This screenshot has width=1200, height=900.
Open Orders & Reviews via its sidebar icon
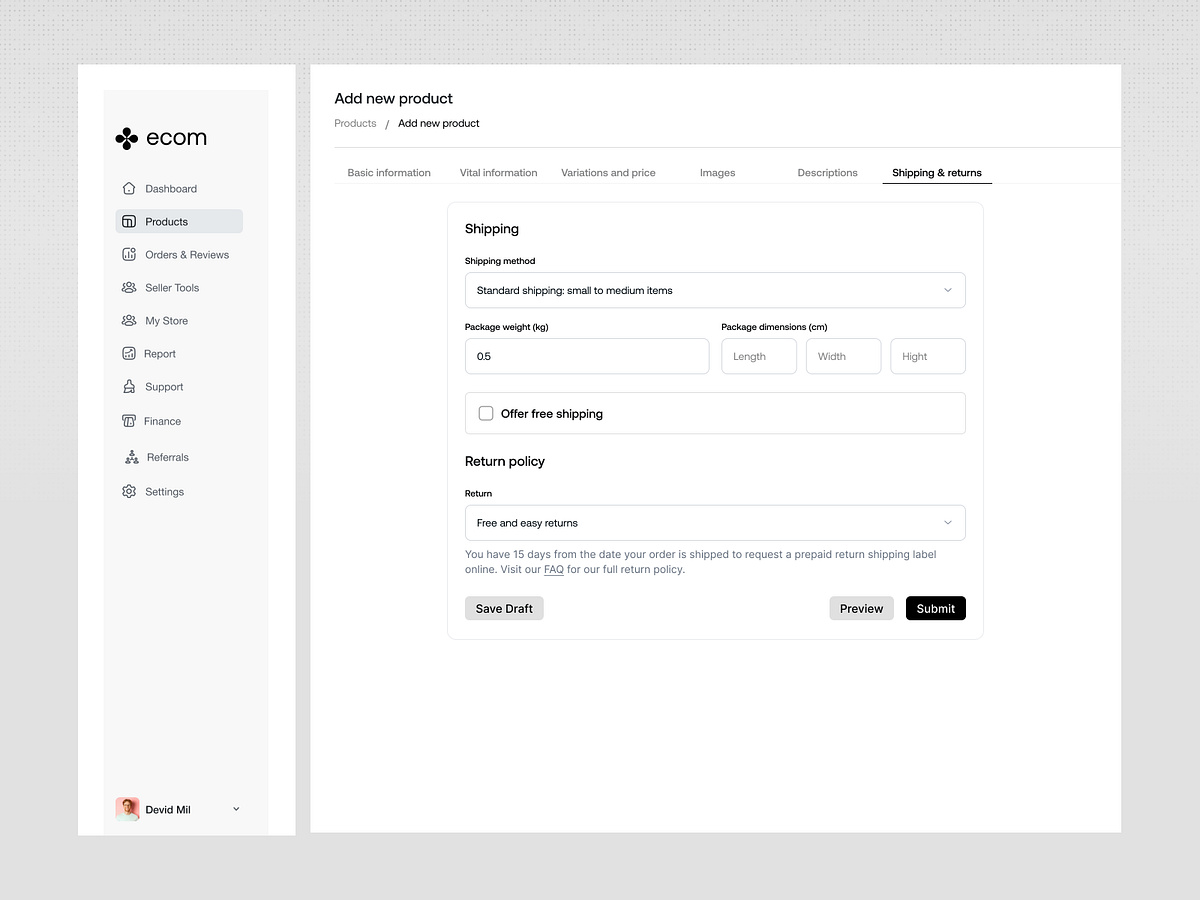[x=129, y=254]
